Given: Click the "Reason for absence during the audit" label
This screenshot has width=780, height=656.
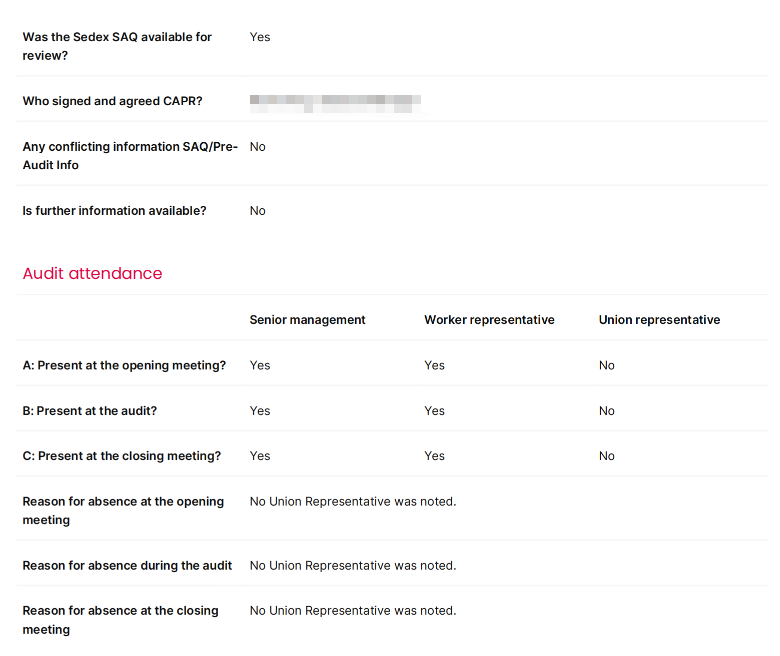Looking at the screenshot, I should [x=127, y=566].
